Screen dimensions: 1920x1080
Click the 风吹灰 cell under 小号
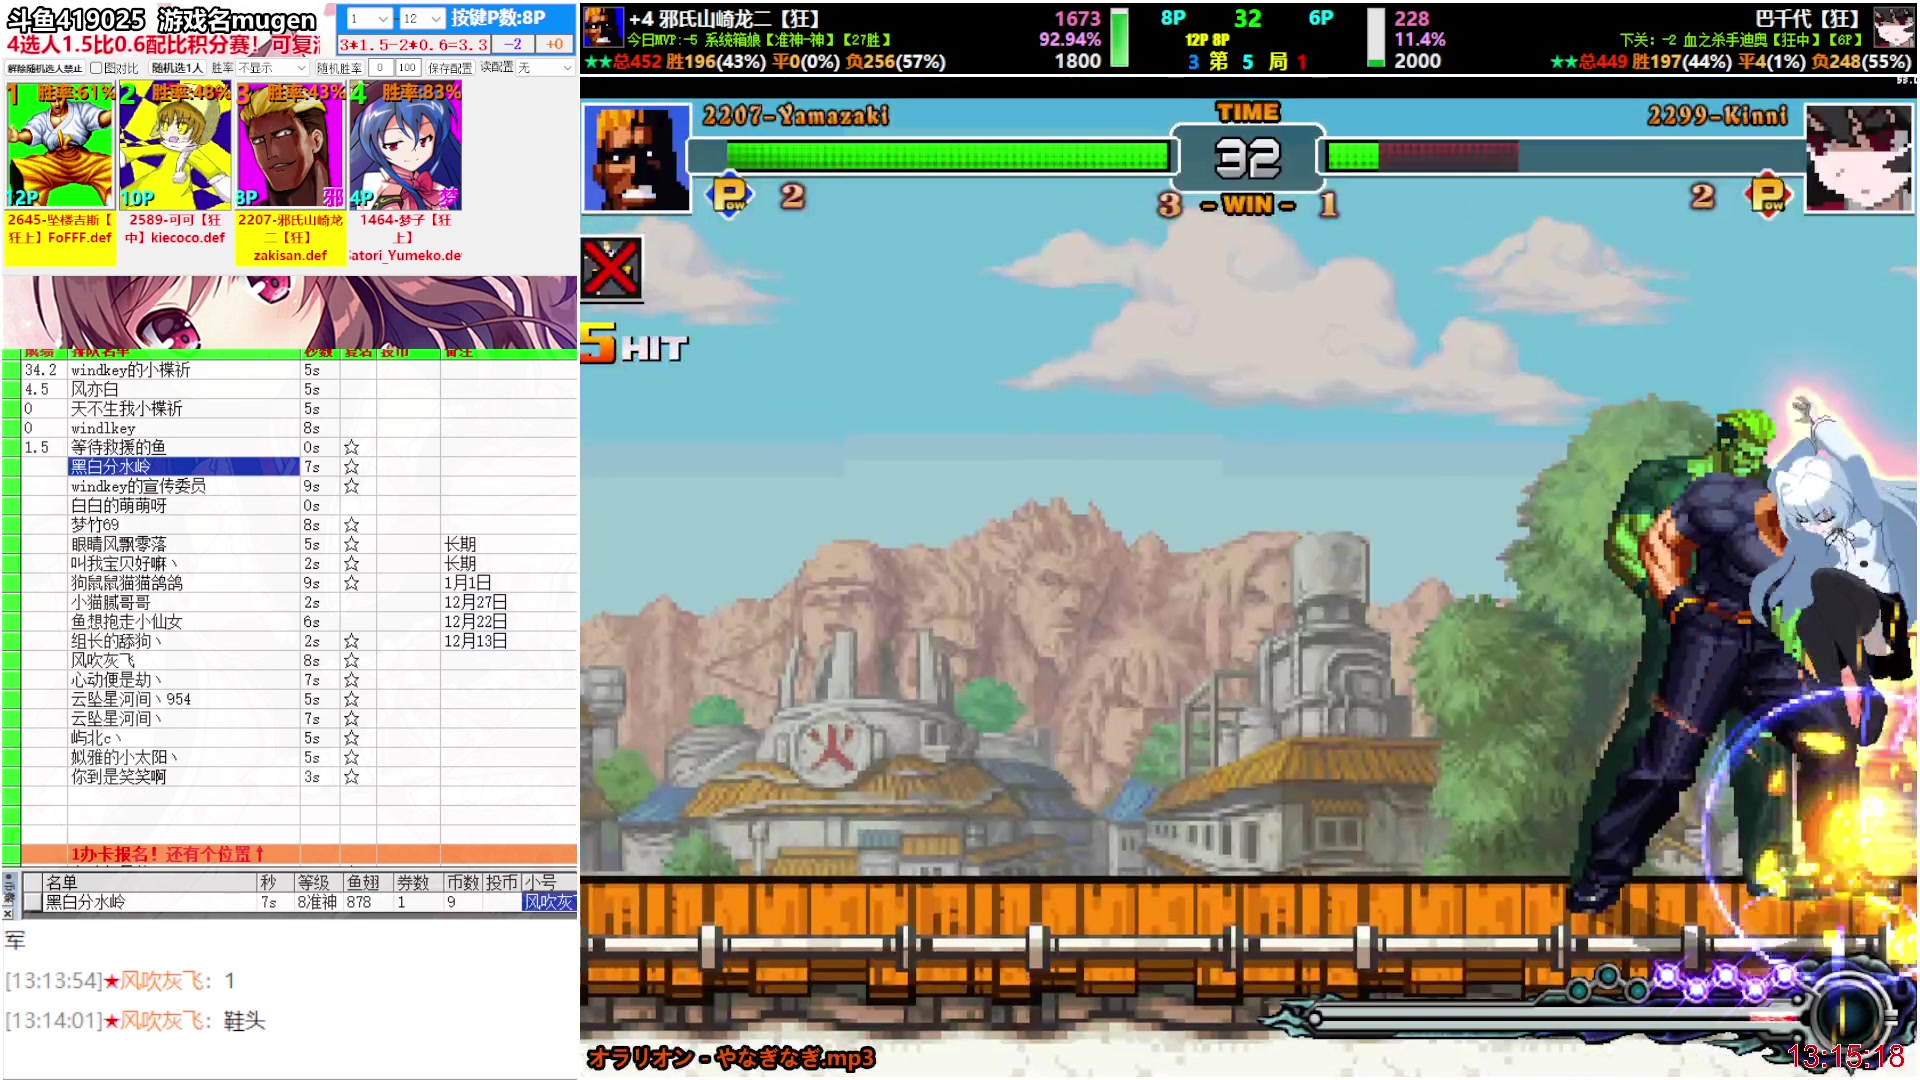(549, 902)
